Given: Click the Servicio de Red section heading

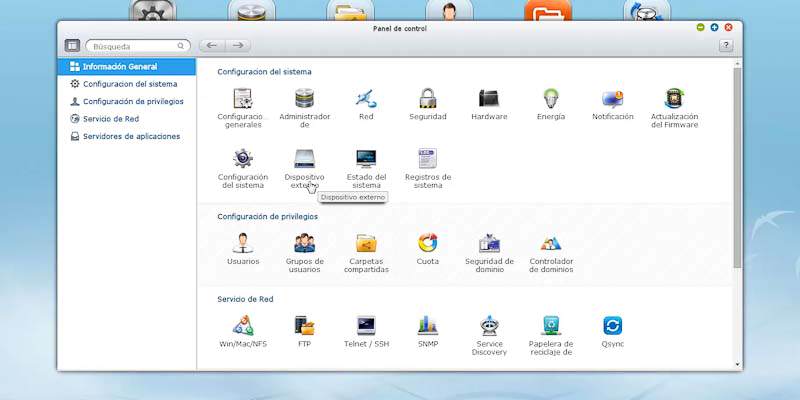Looking at the screenshot, I should (245, 299).
